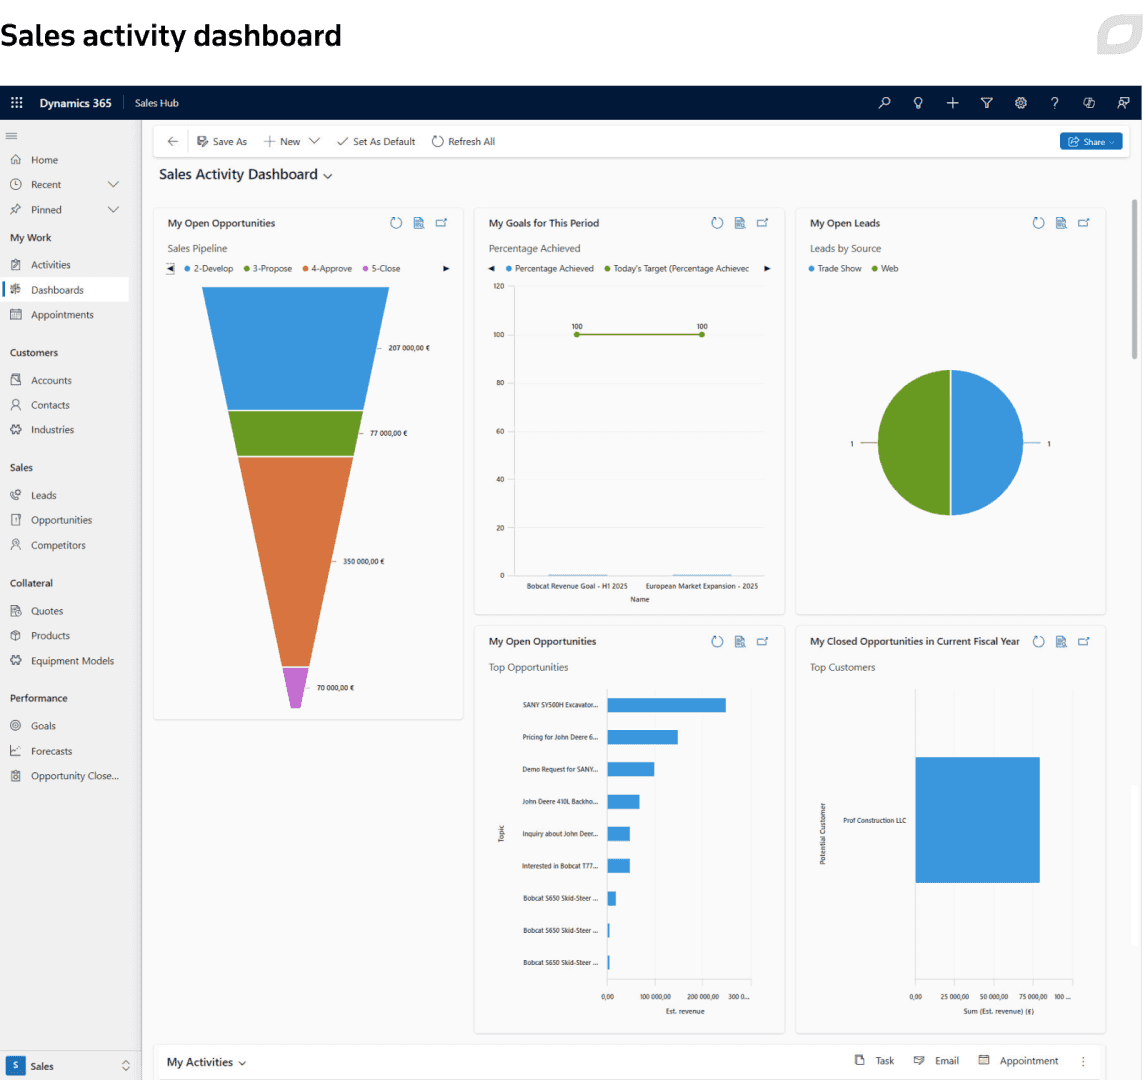1143x1080 pixels.
Task: Open the lightbulb assistant icon
Action: click(x=918, y=103)
